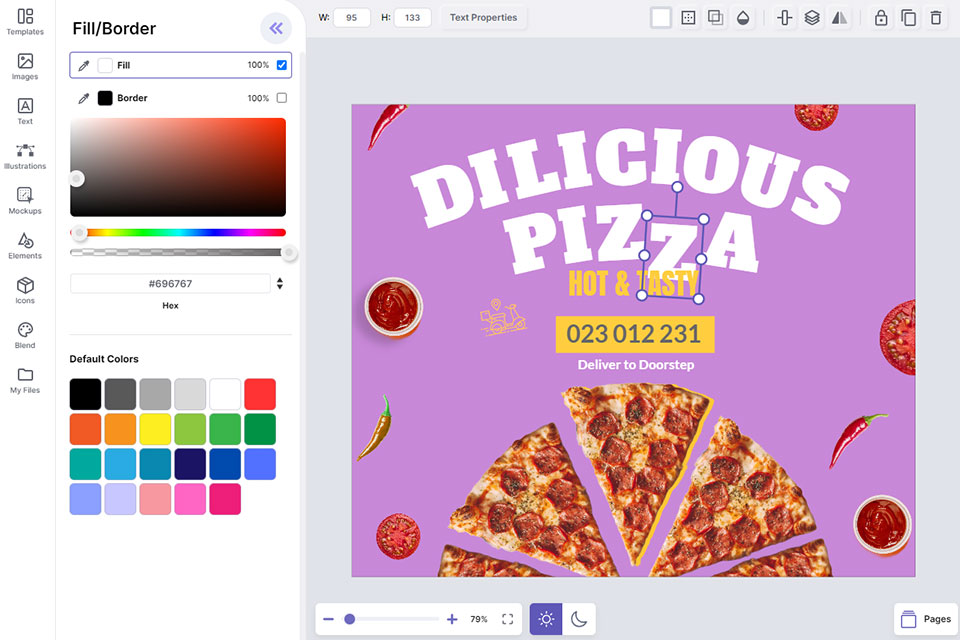
Task: Click the zoom level slider handle
Action: 350,619
